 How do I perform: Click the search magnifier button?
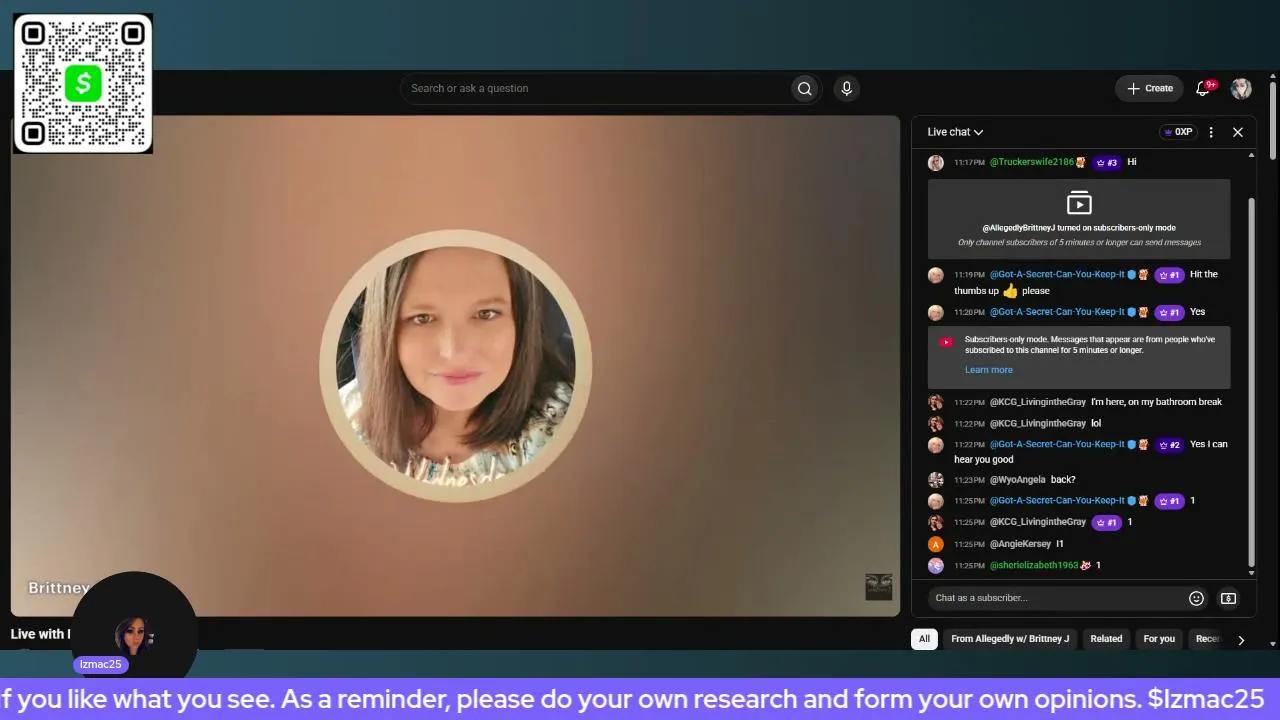pos(804,88)
